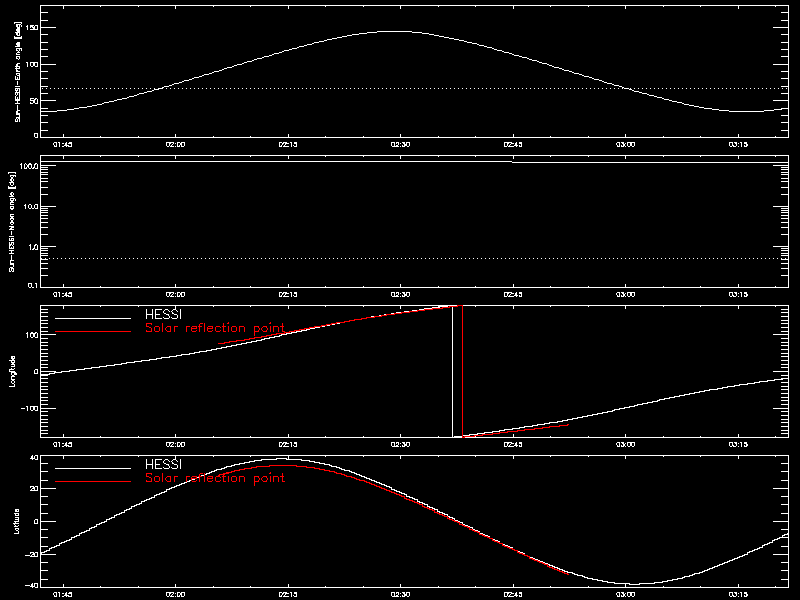This screenshot has height=600, width=800.
Task: Select 'HESSI' legend text in Latitude plot
Action: pyautogui.click(x=163, y=464)
